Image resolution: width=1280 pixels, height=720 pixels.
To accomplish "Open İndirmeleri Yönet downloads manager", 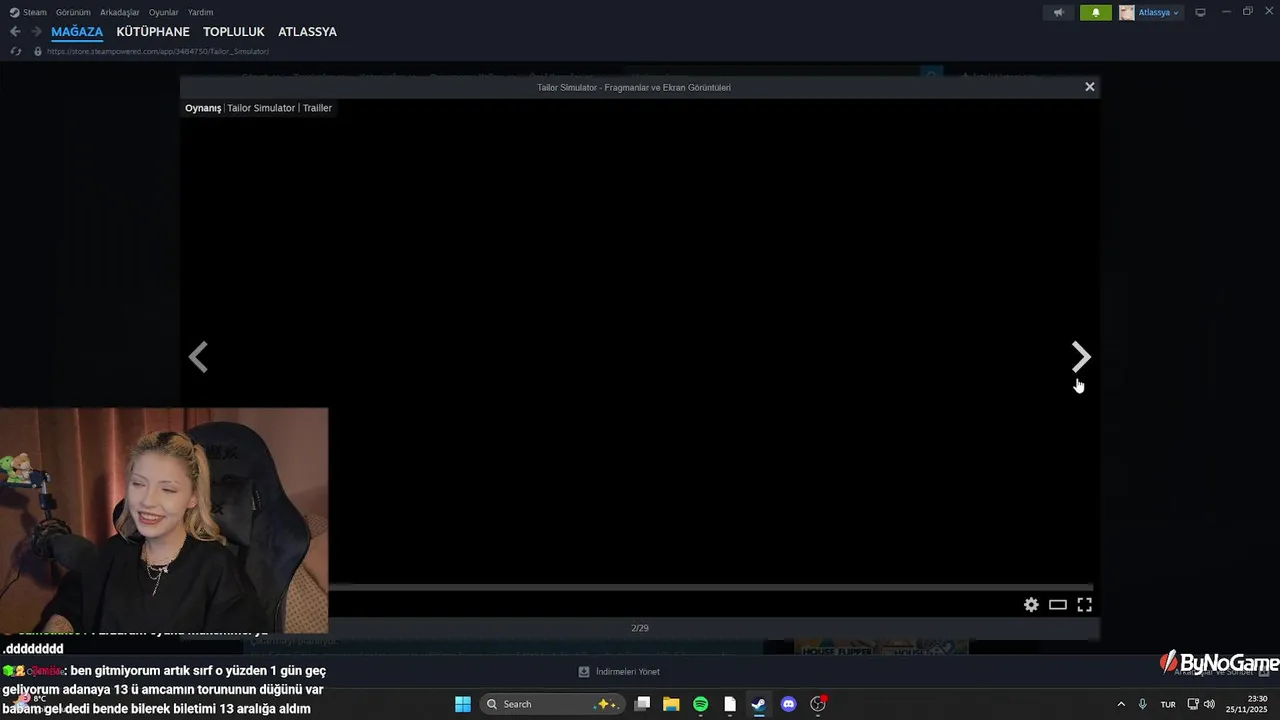I will pos(619,671).
